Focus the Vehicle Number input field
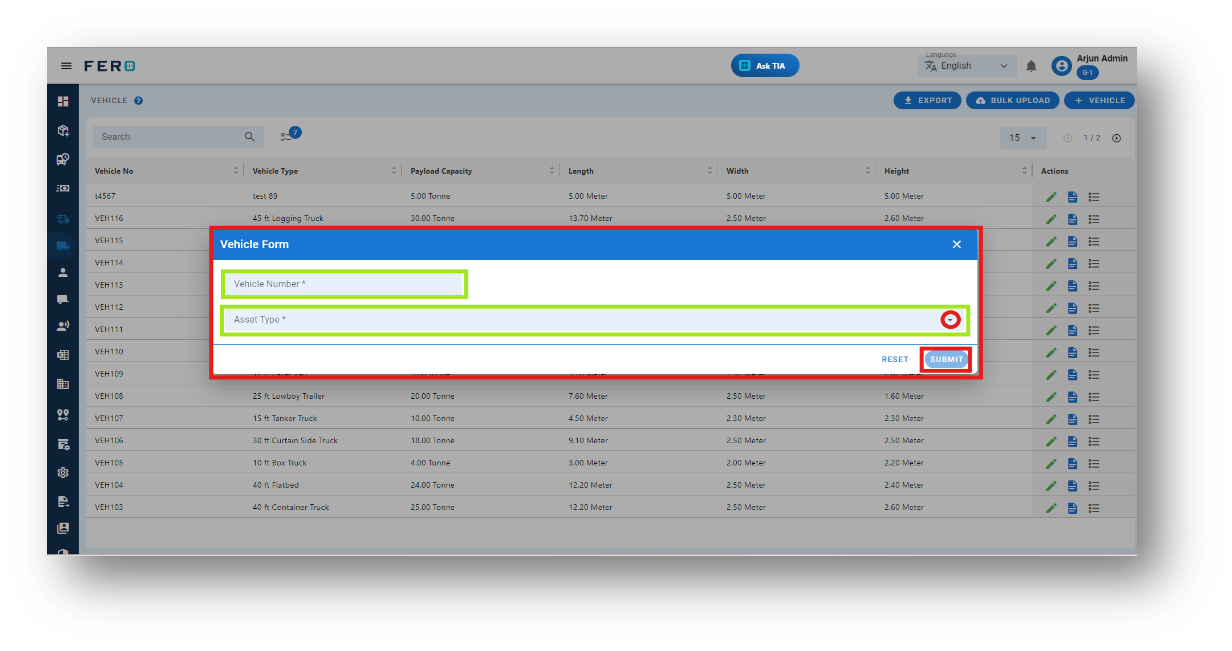 click(x=344, y=284)
